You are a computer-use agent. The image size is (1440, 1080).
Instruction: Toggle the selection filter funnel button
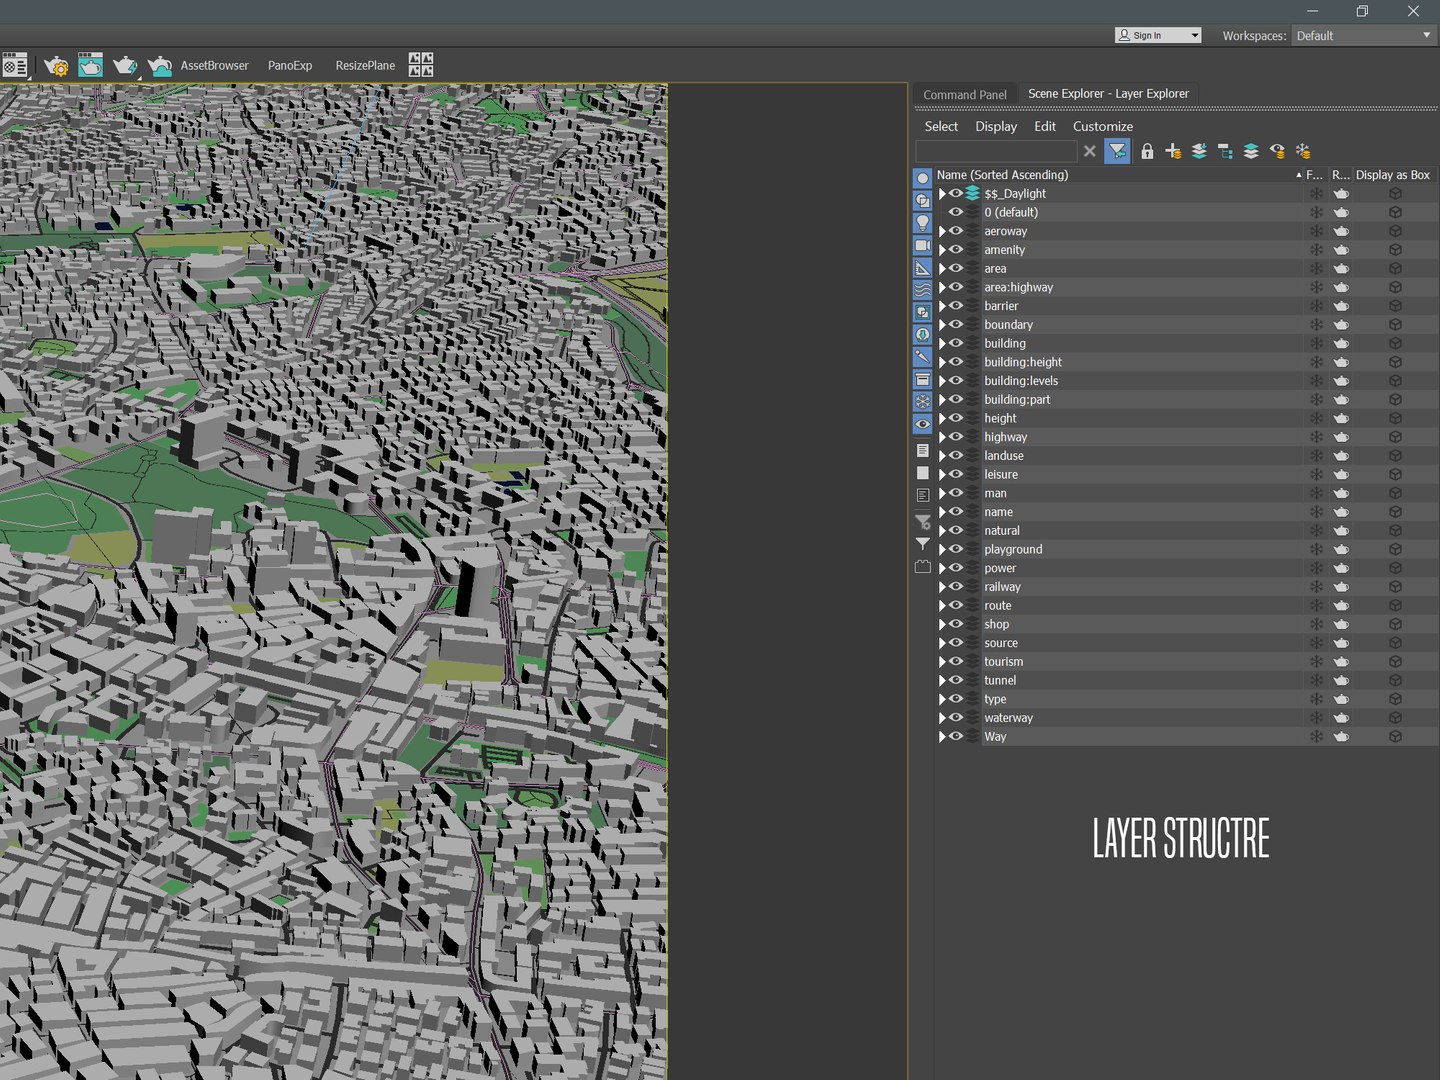click(x=1118, y=151)
